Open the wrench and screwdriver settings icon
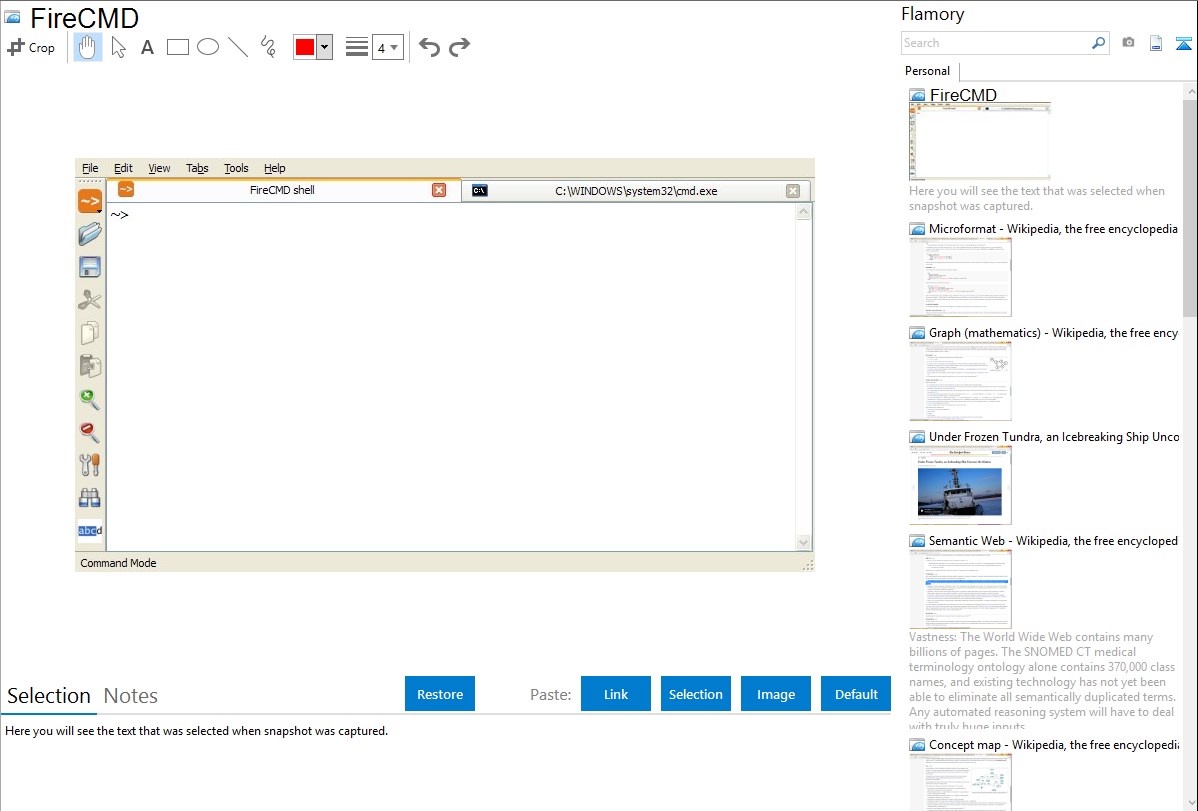1198x811 pixels. pos(90,465)
